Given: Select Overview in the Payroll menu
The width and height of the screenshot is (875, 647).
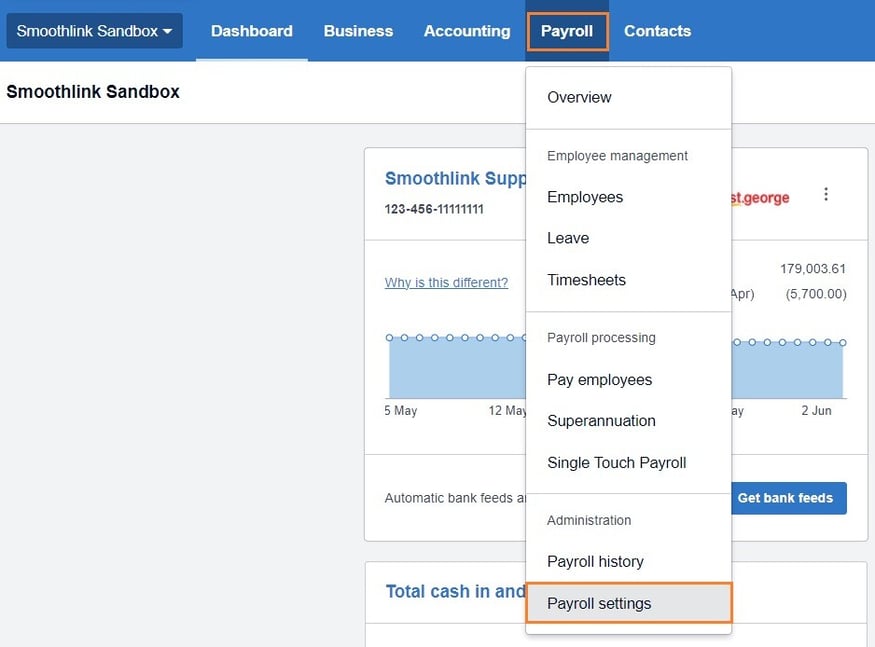Looking at the screenshot, I should pos(579,97).
